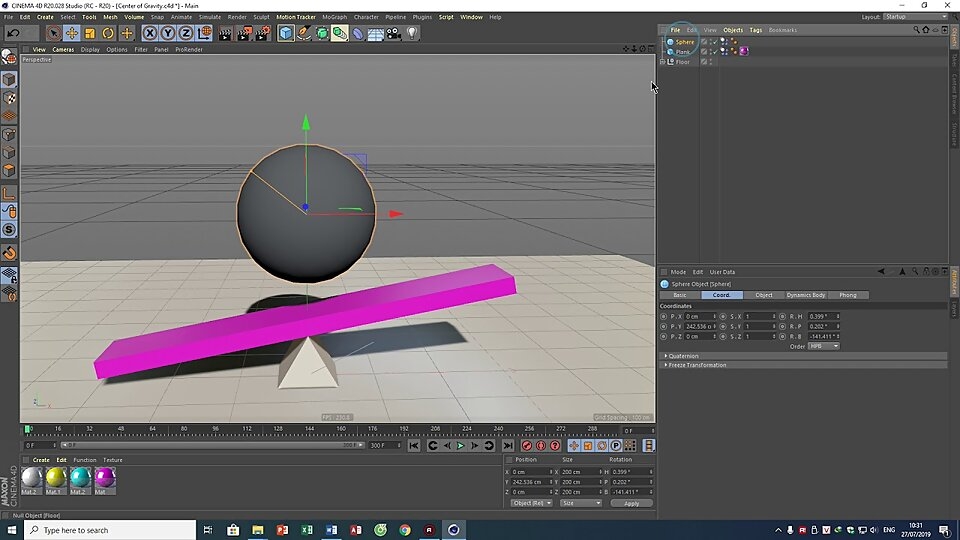Add a Floor environment object
The image size is (960, 540).
(x=376, y=33)
